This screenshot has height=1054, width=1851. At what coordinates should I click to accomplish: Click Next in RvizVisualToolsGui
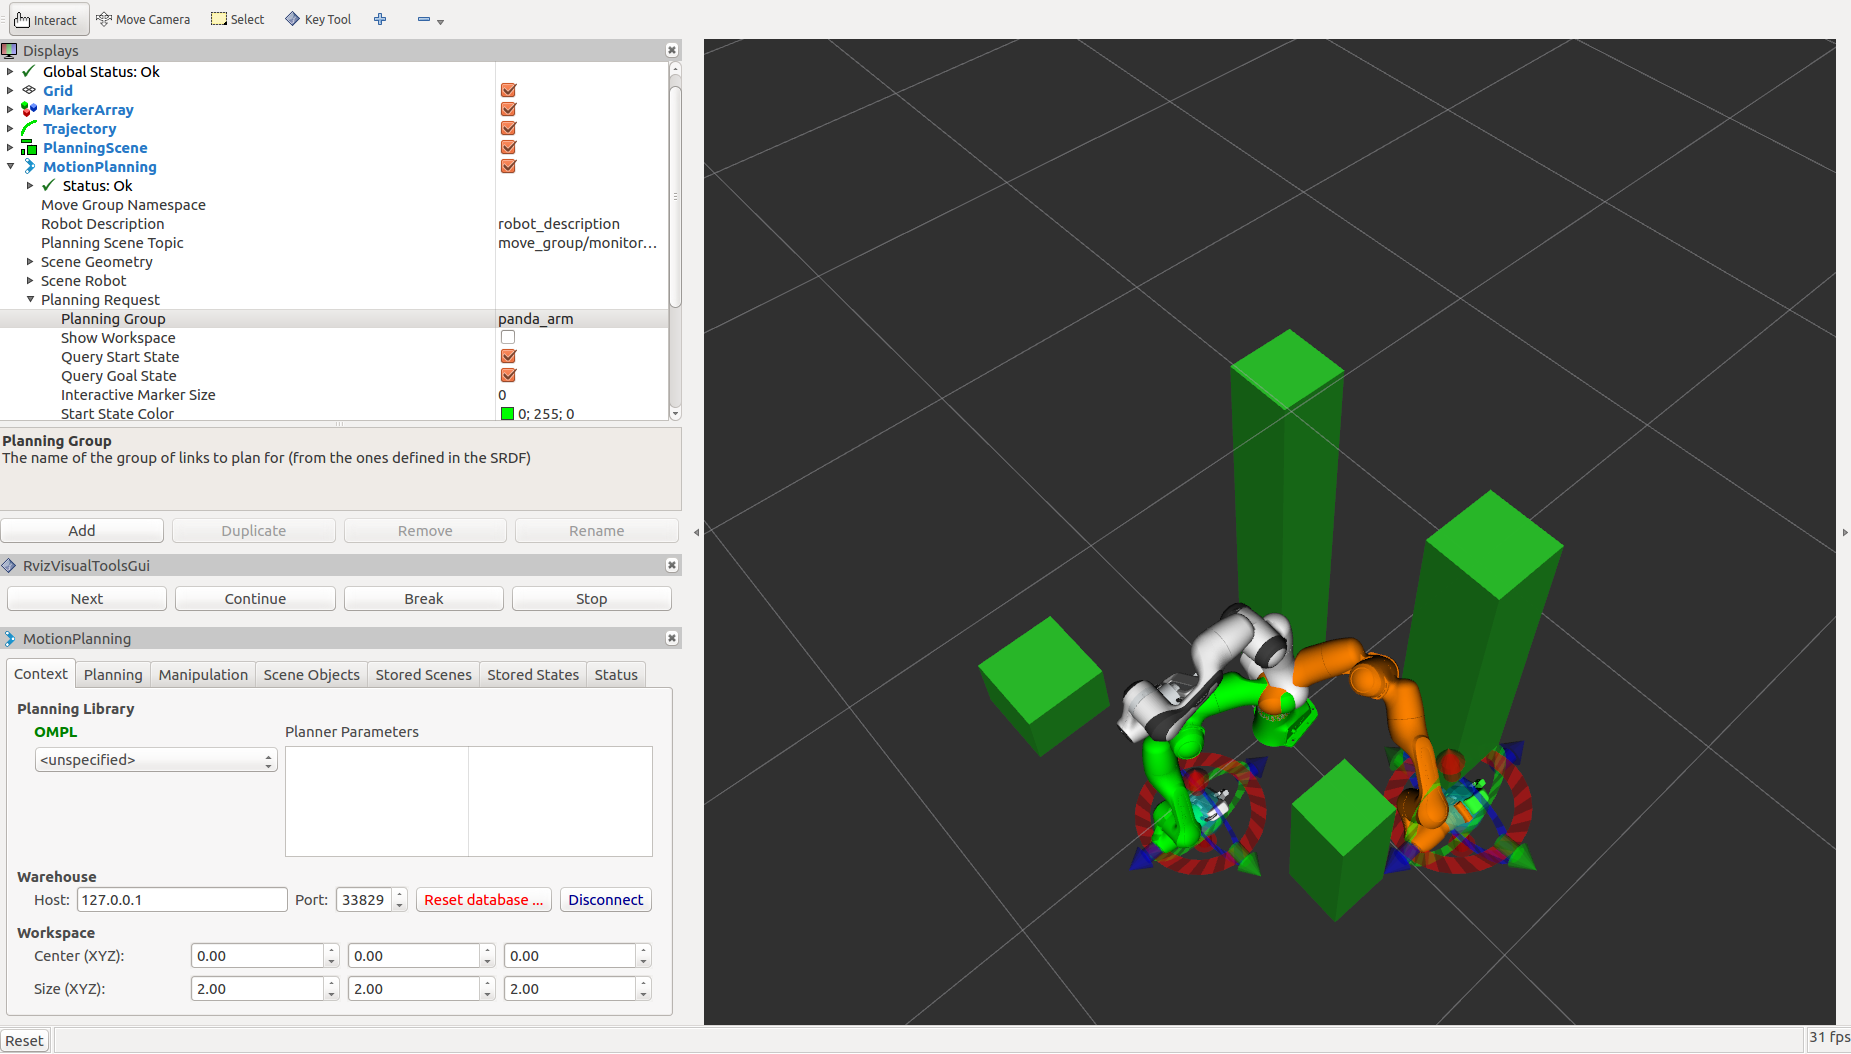[x=87, y=599]
